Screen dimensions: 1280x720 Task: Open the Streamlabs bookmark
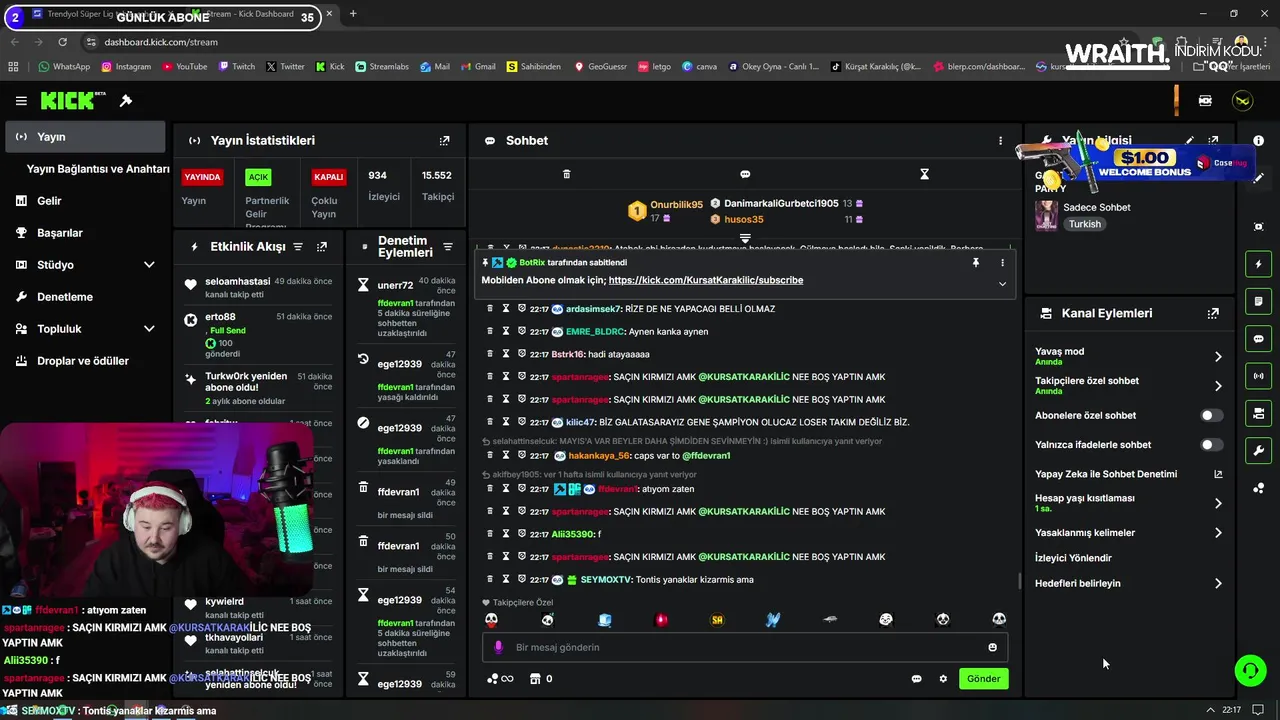click(382, 67)
